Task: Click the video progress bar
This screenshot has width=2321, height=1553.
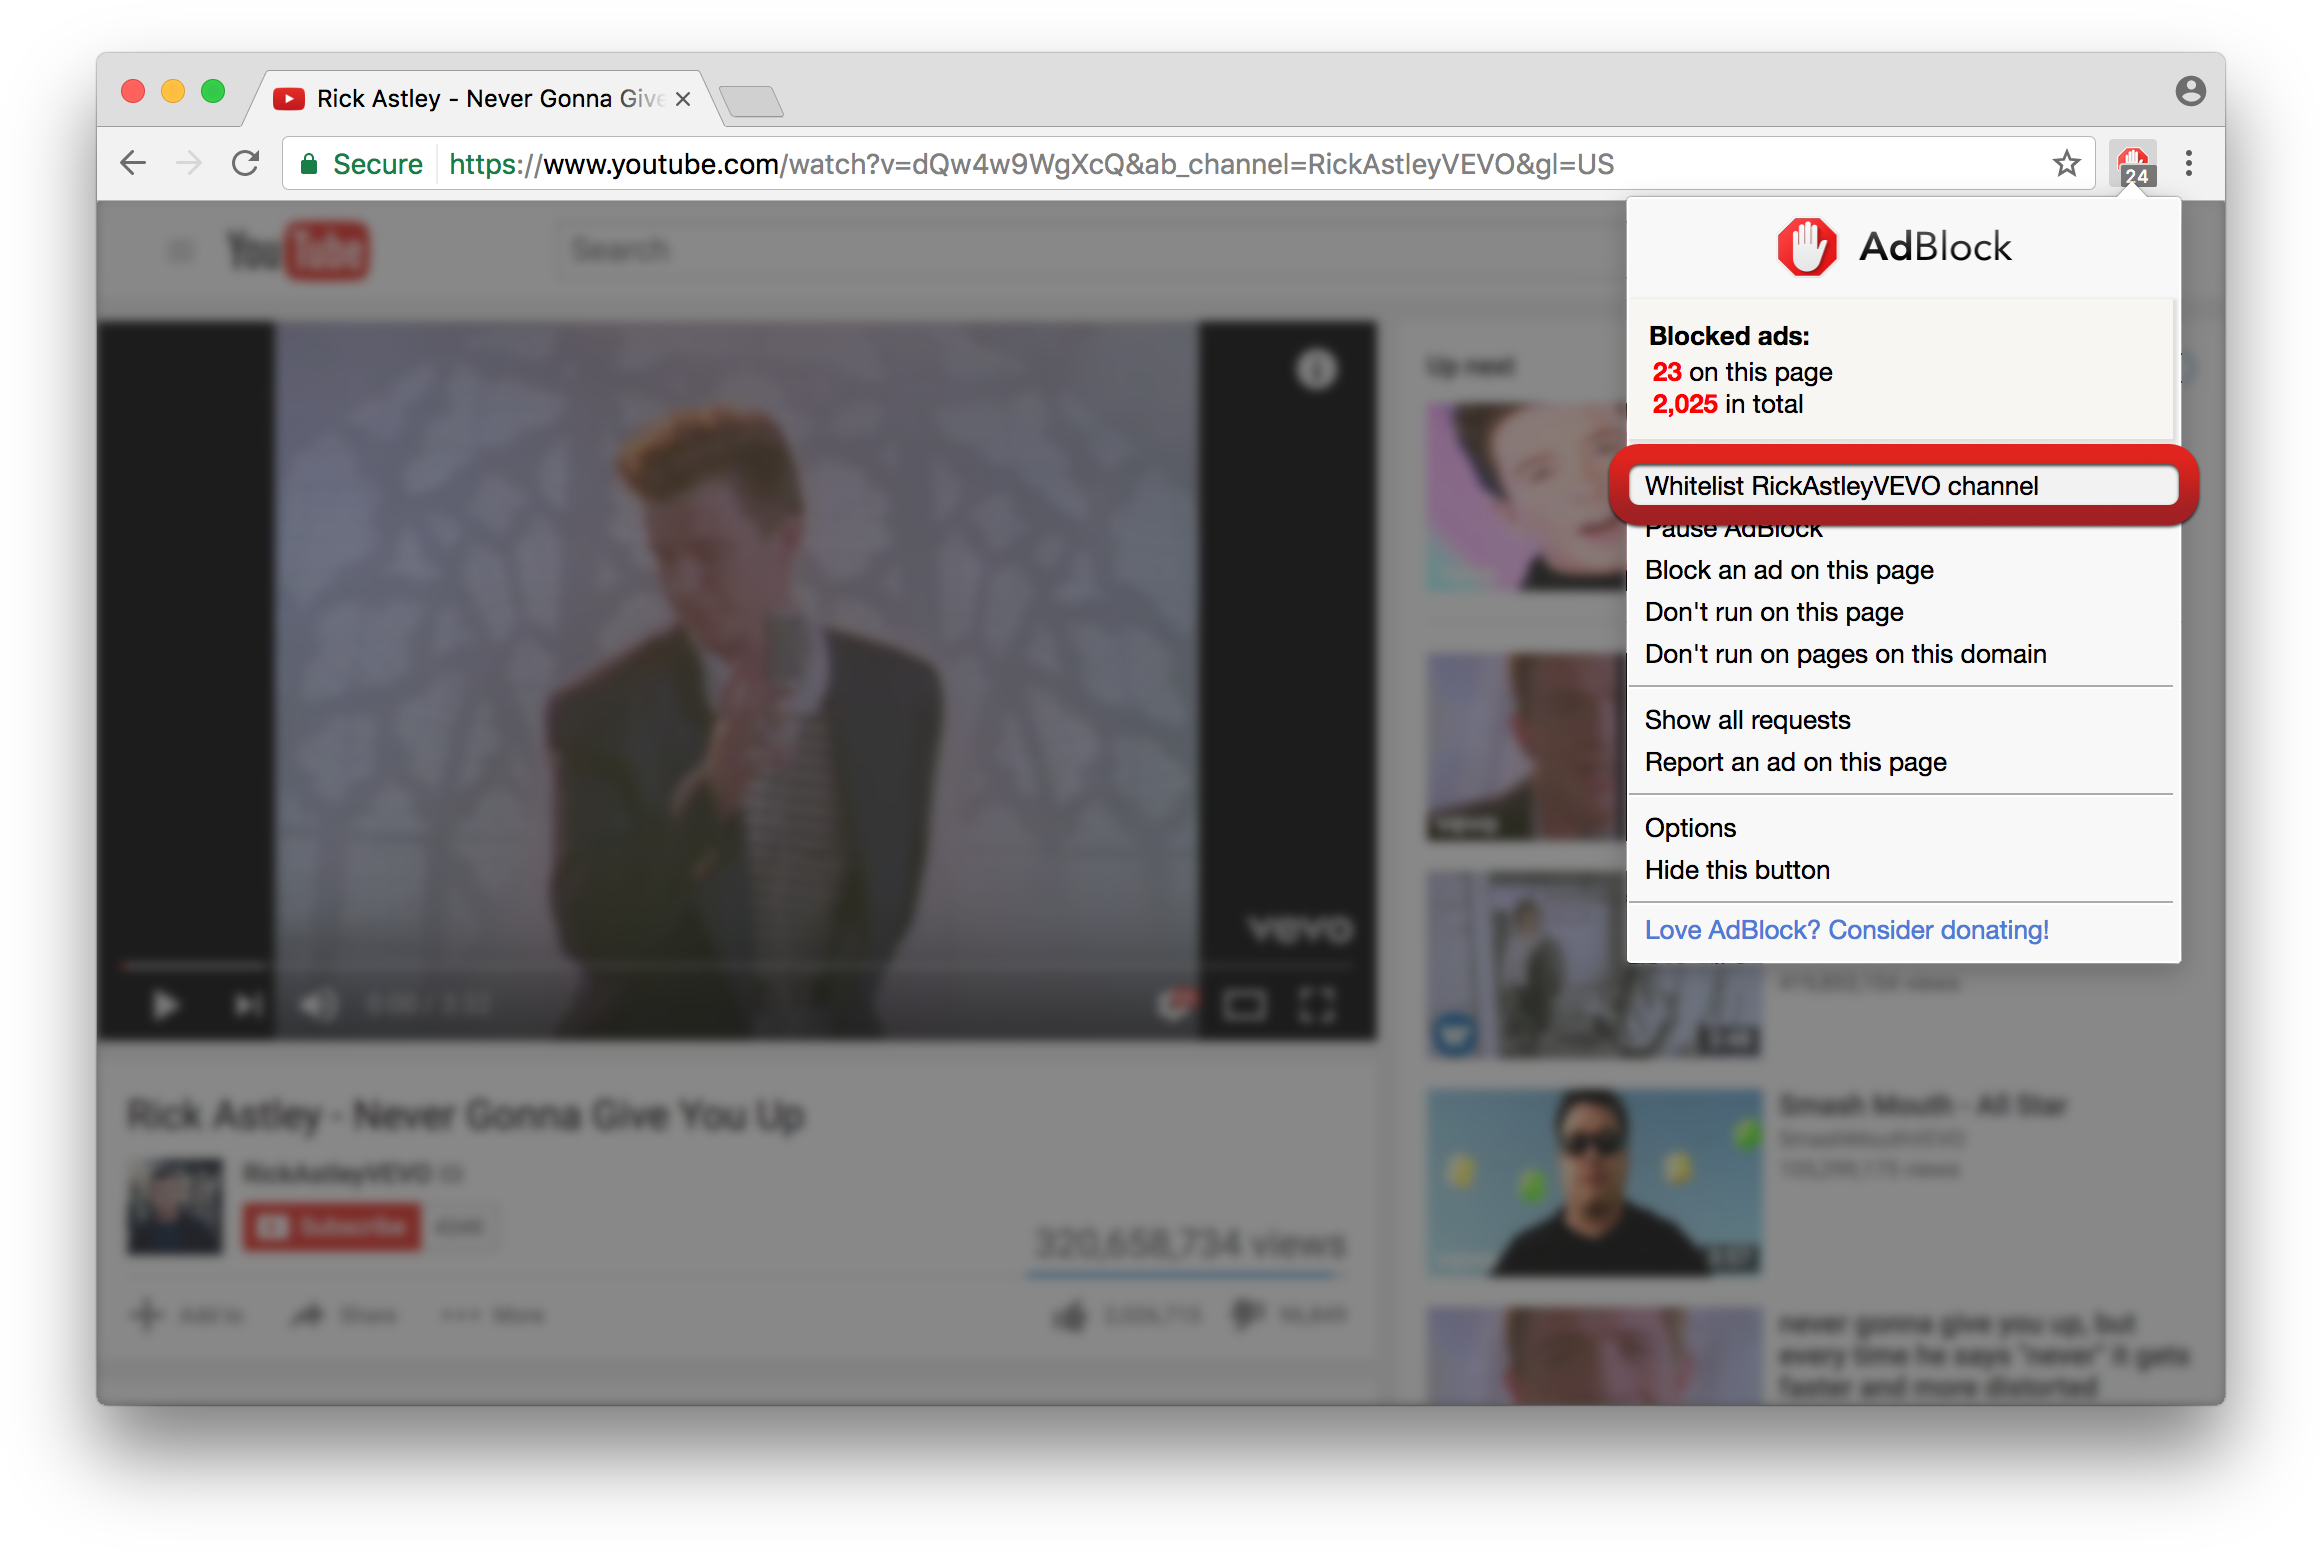Action: [735, 965]
